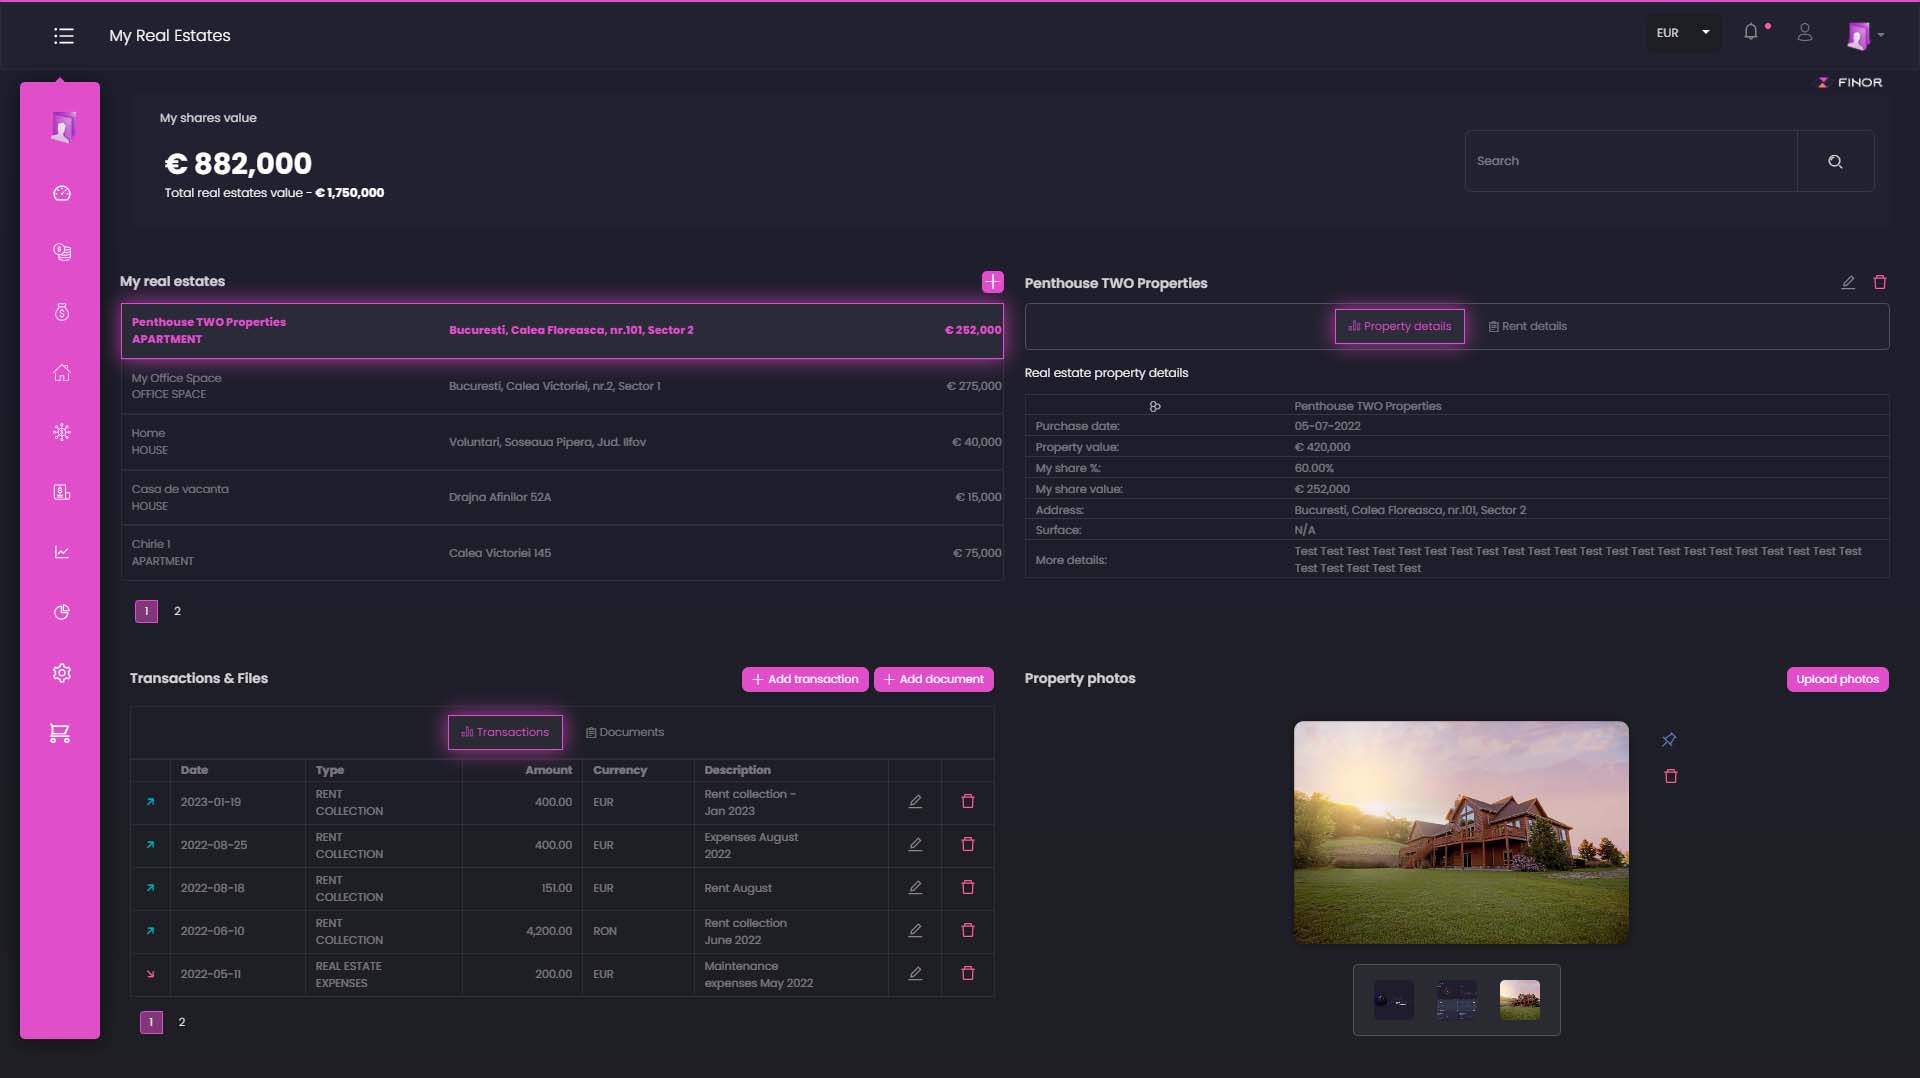Click the notifications bell icon
The image size is (1920, 1078).
tap(1750, 32)
